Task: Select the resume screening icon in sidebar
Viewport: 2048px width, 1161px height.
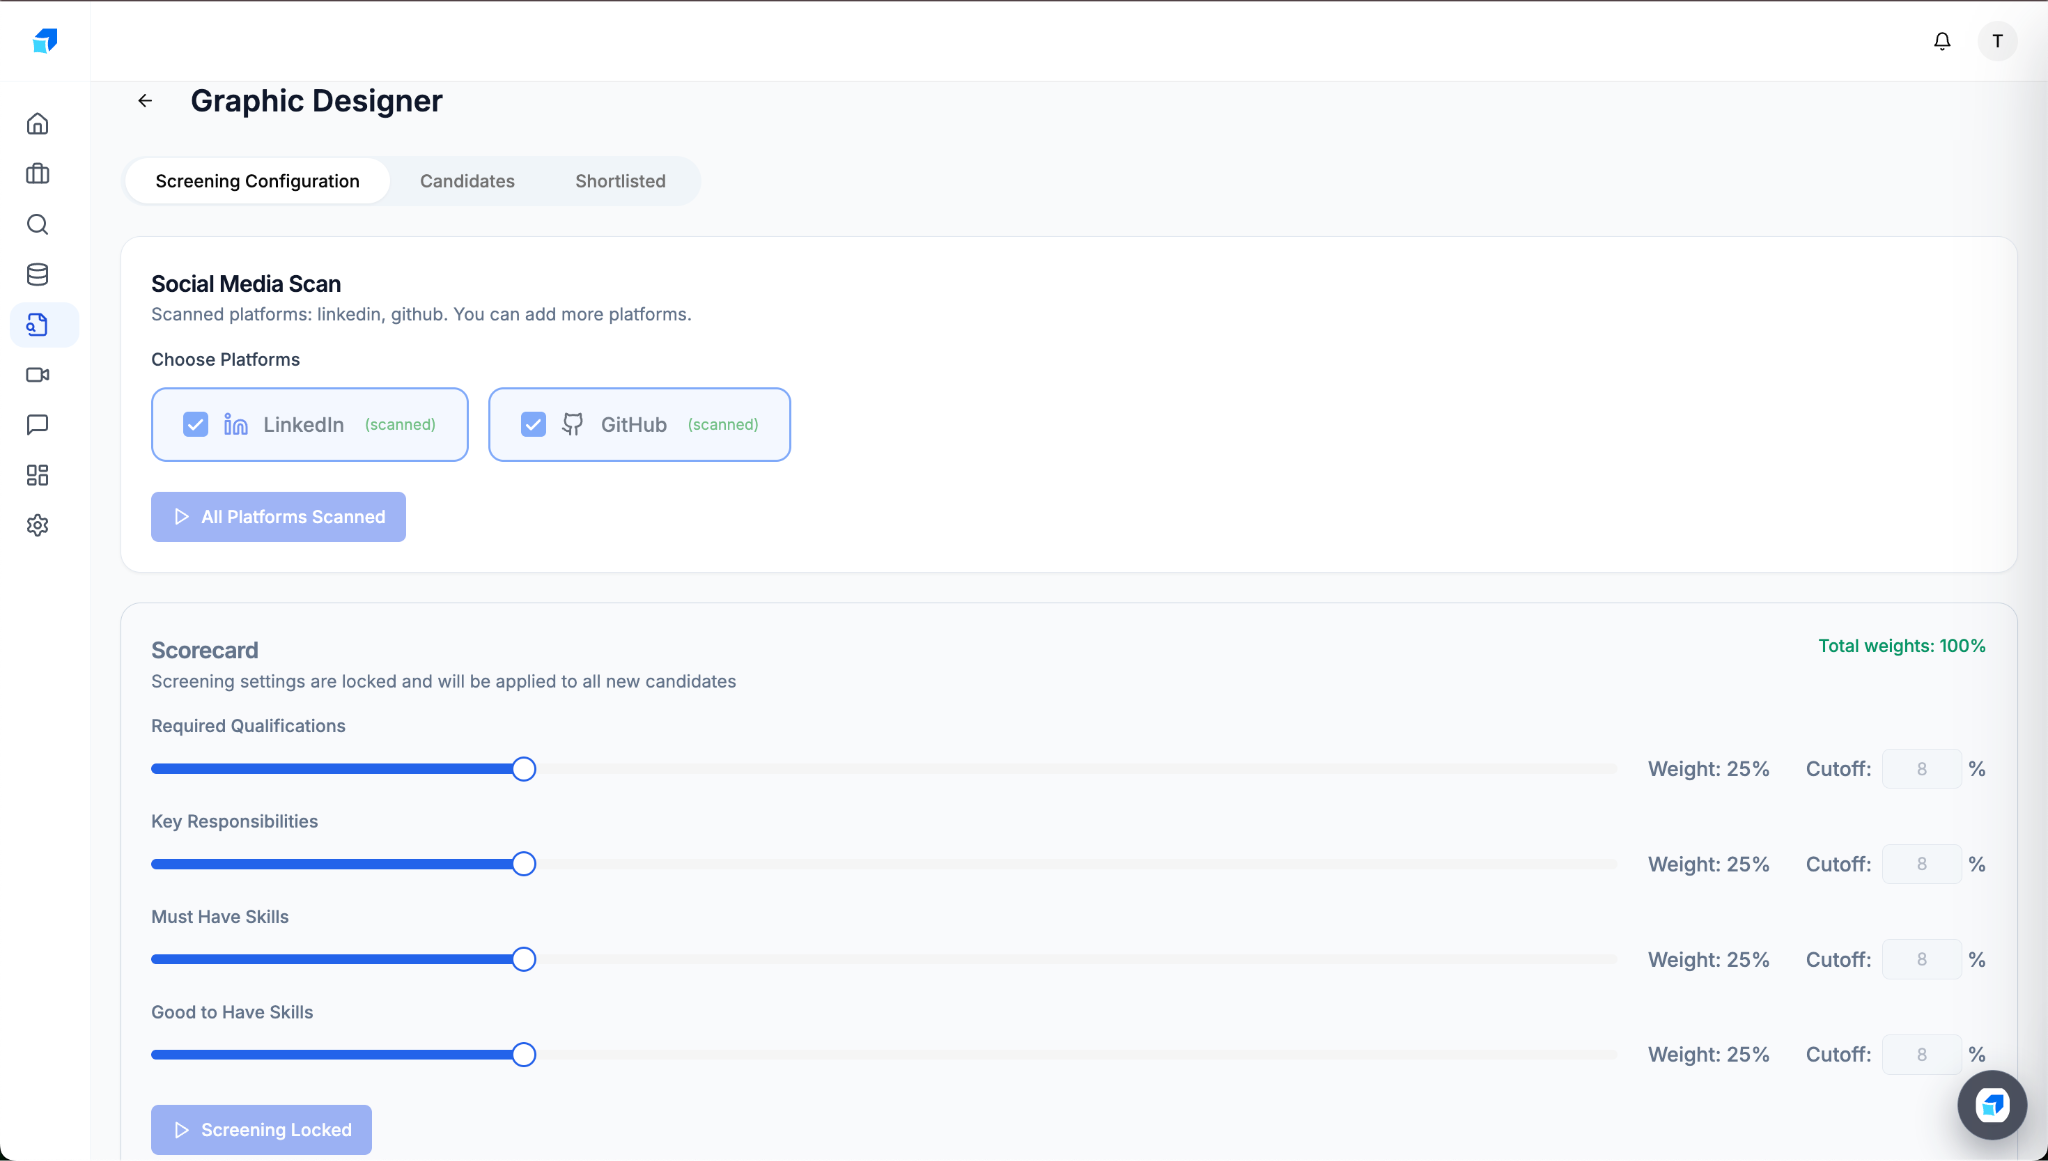Action: (x=38, y=324)
